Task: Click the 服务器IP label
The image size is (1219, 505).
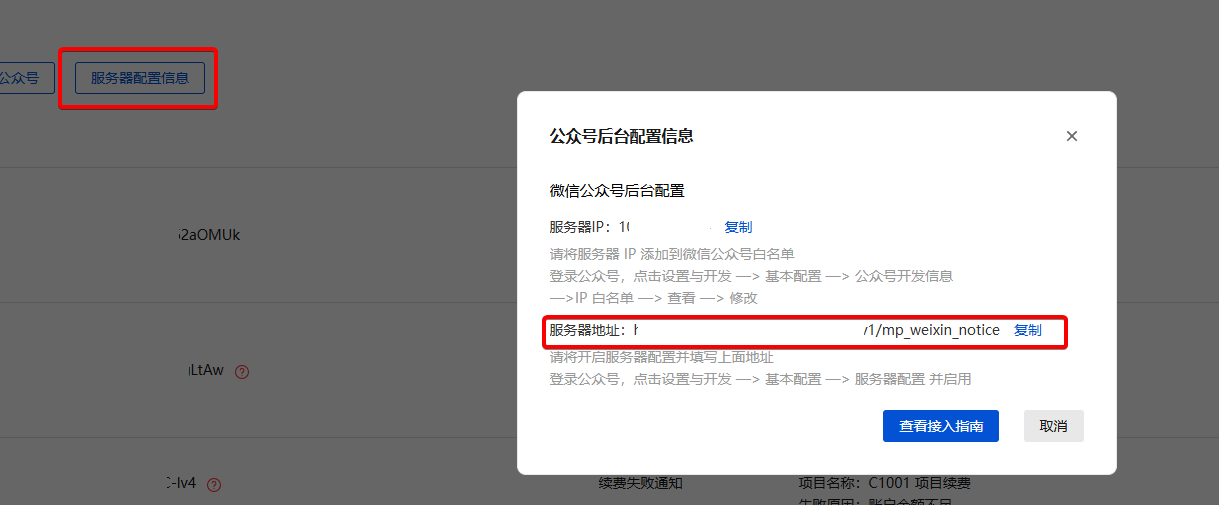Action: [580, 227]
